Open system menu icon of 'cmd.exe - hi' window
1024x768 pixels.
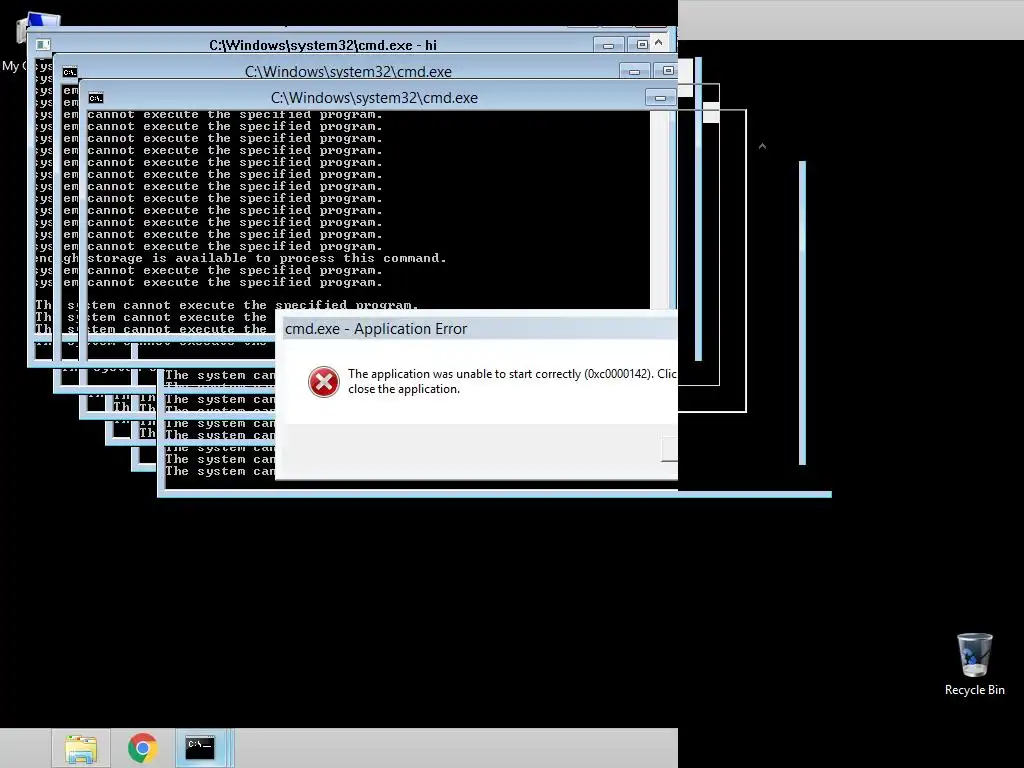pos(43,44)
